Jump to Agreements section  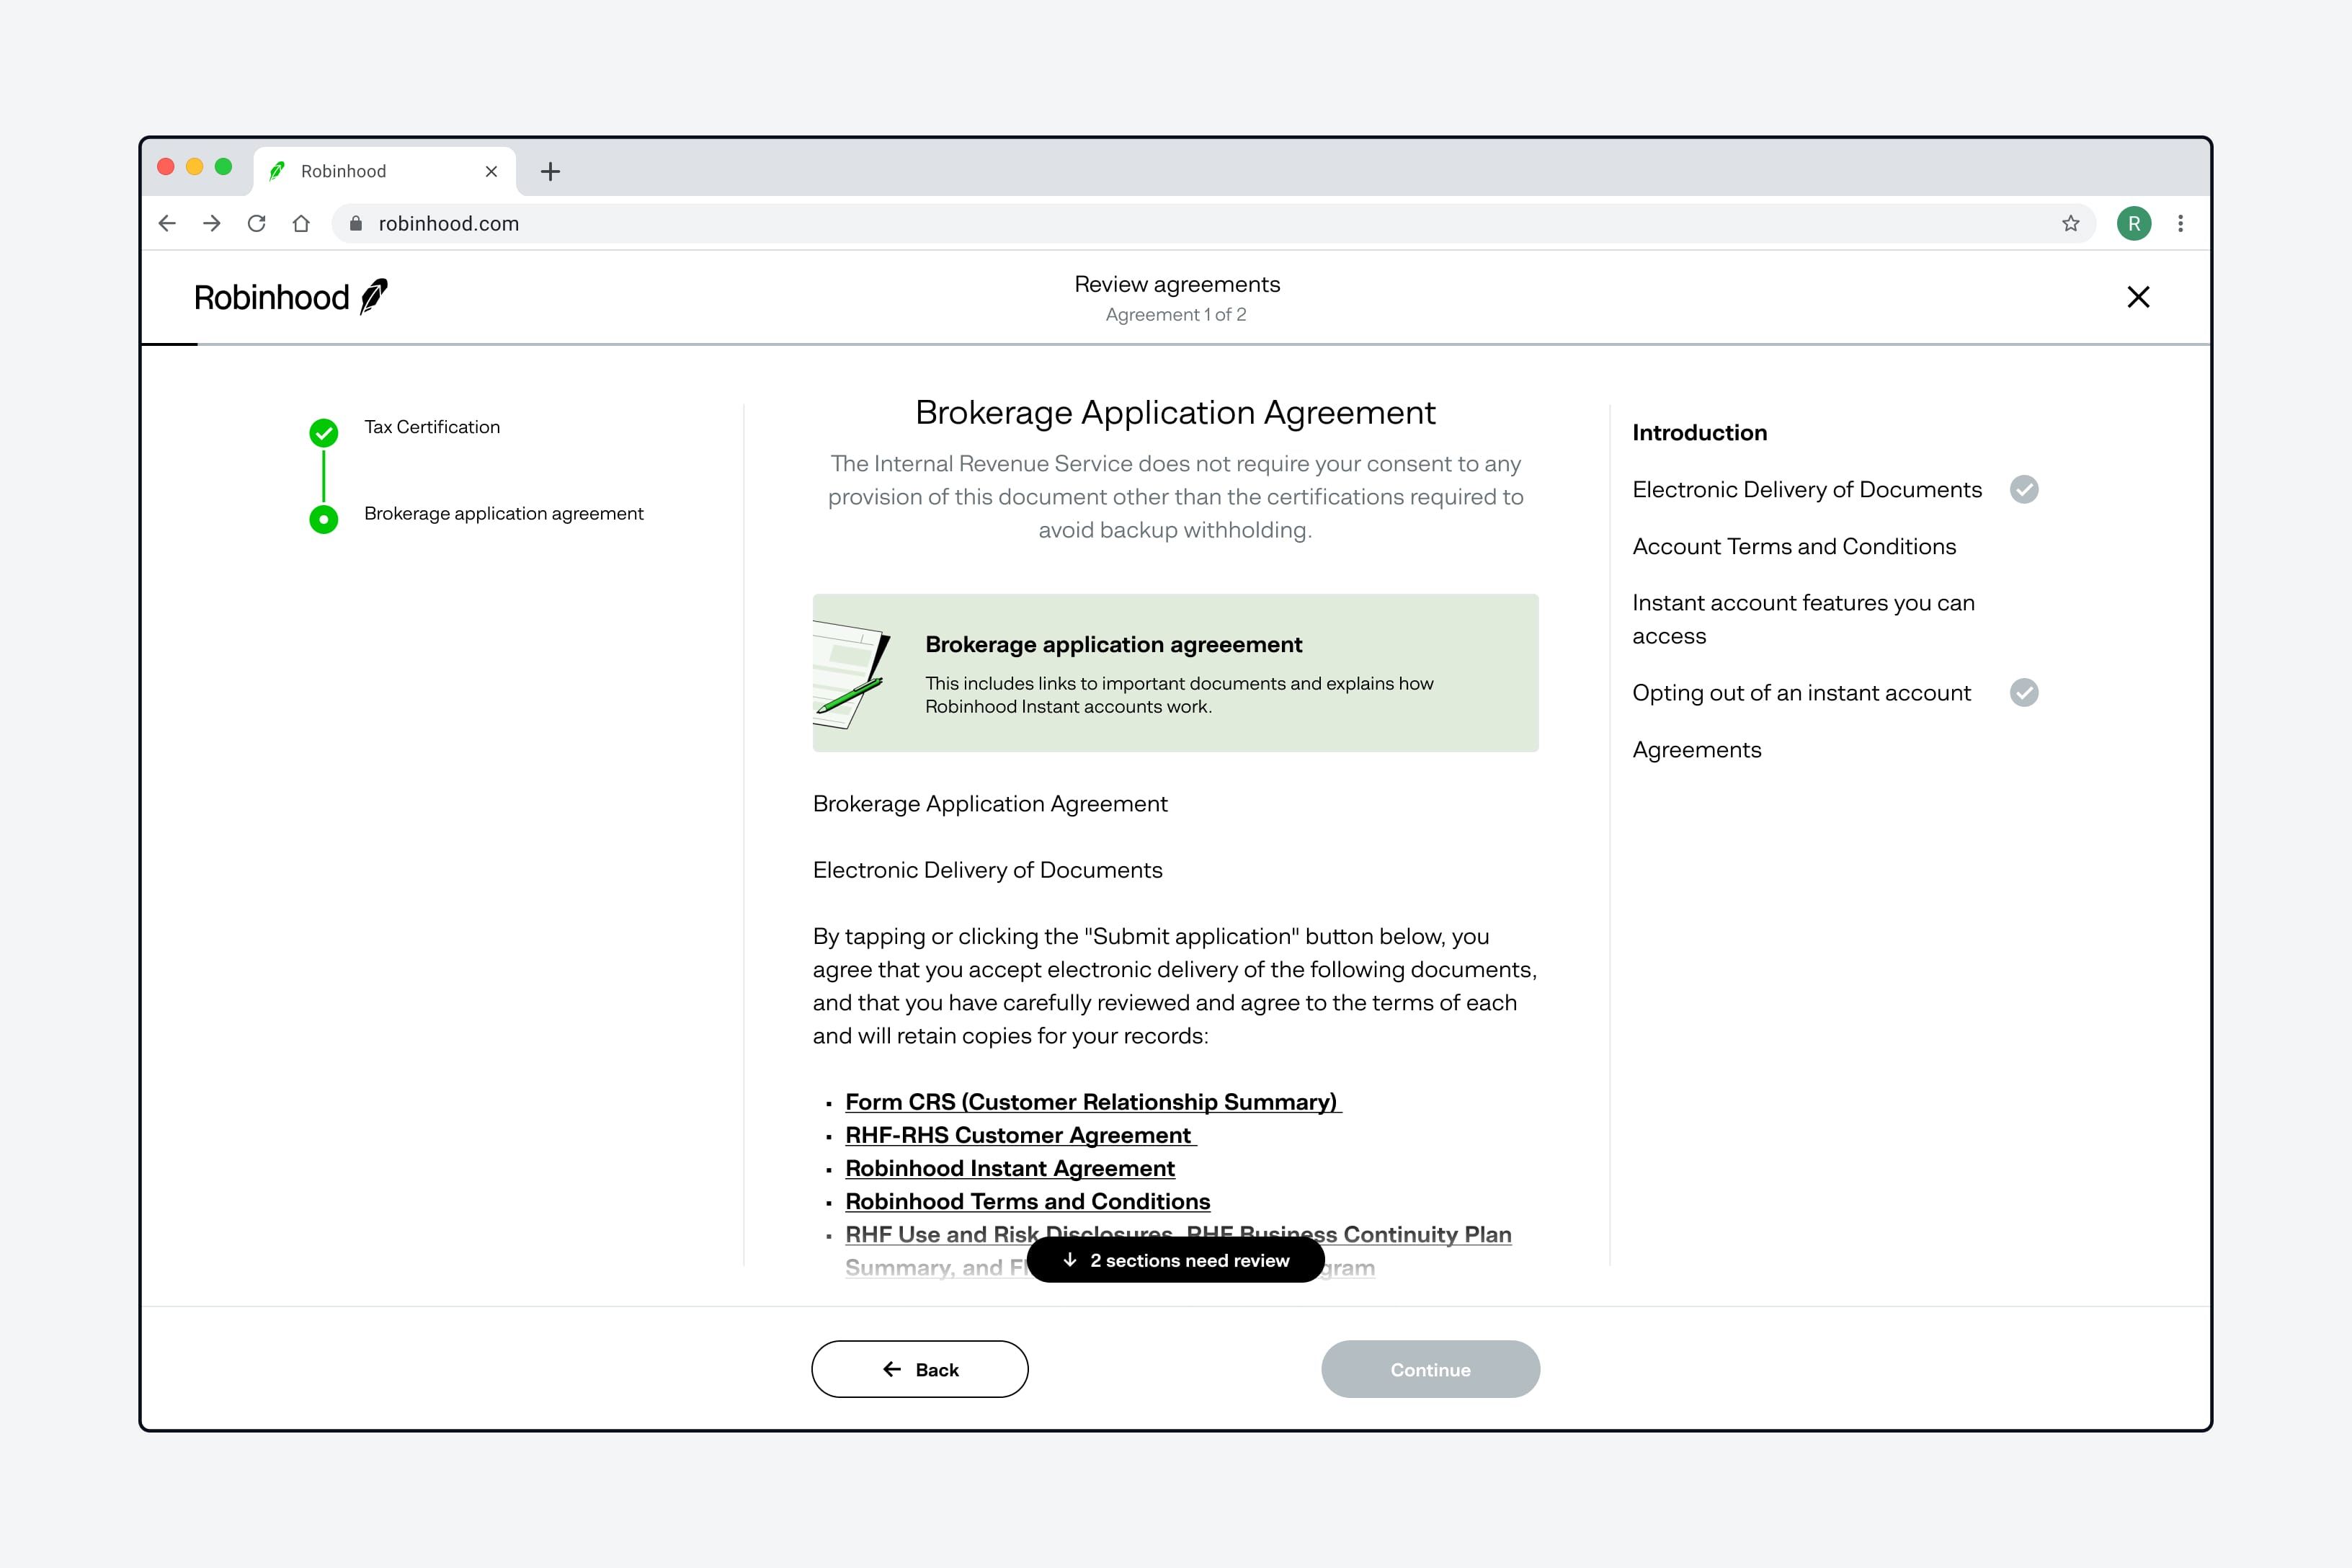point(1696,750)
